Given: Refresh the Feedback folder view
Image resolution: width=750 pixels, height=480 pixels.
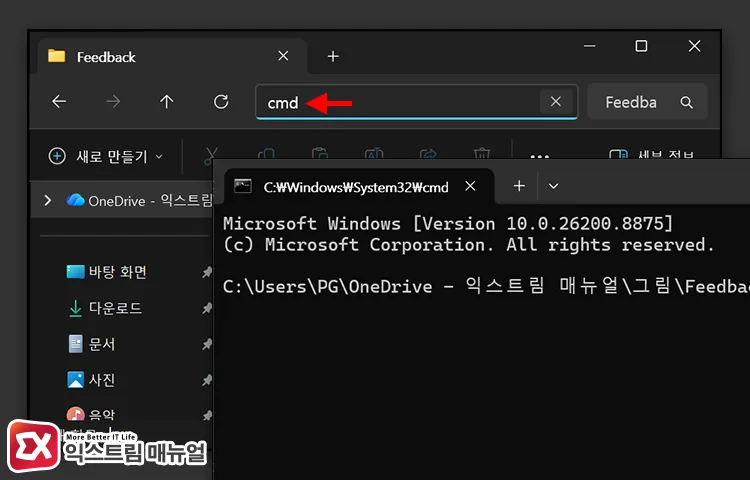Looking at the screenshot, I should pos(221,101).
